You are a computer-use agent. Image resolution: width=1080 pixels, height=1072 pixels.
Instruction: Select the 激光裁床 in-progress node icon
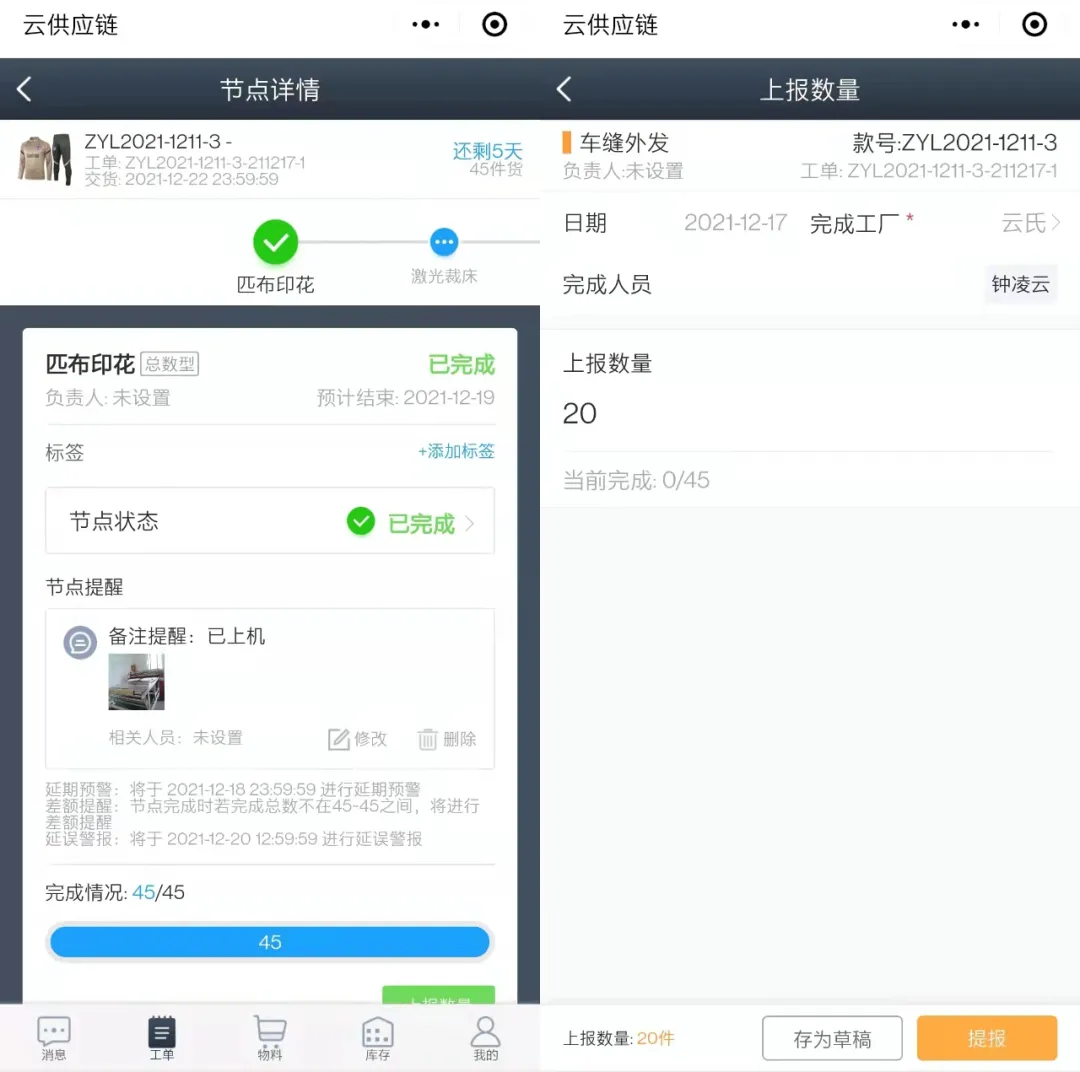point(444,243)
